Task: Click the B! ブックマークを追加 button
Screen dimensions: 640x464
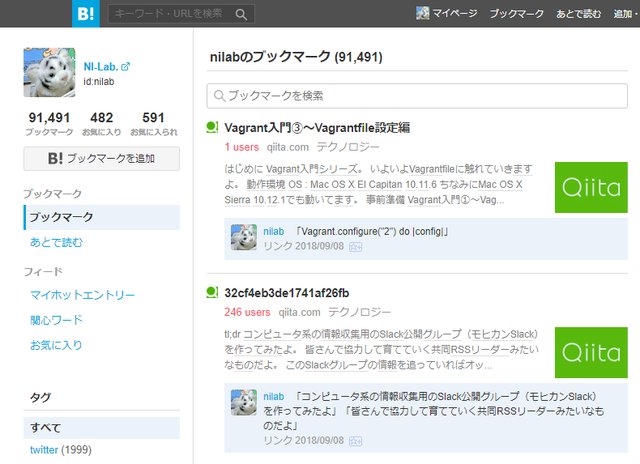Action: [101, 158]
